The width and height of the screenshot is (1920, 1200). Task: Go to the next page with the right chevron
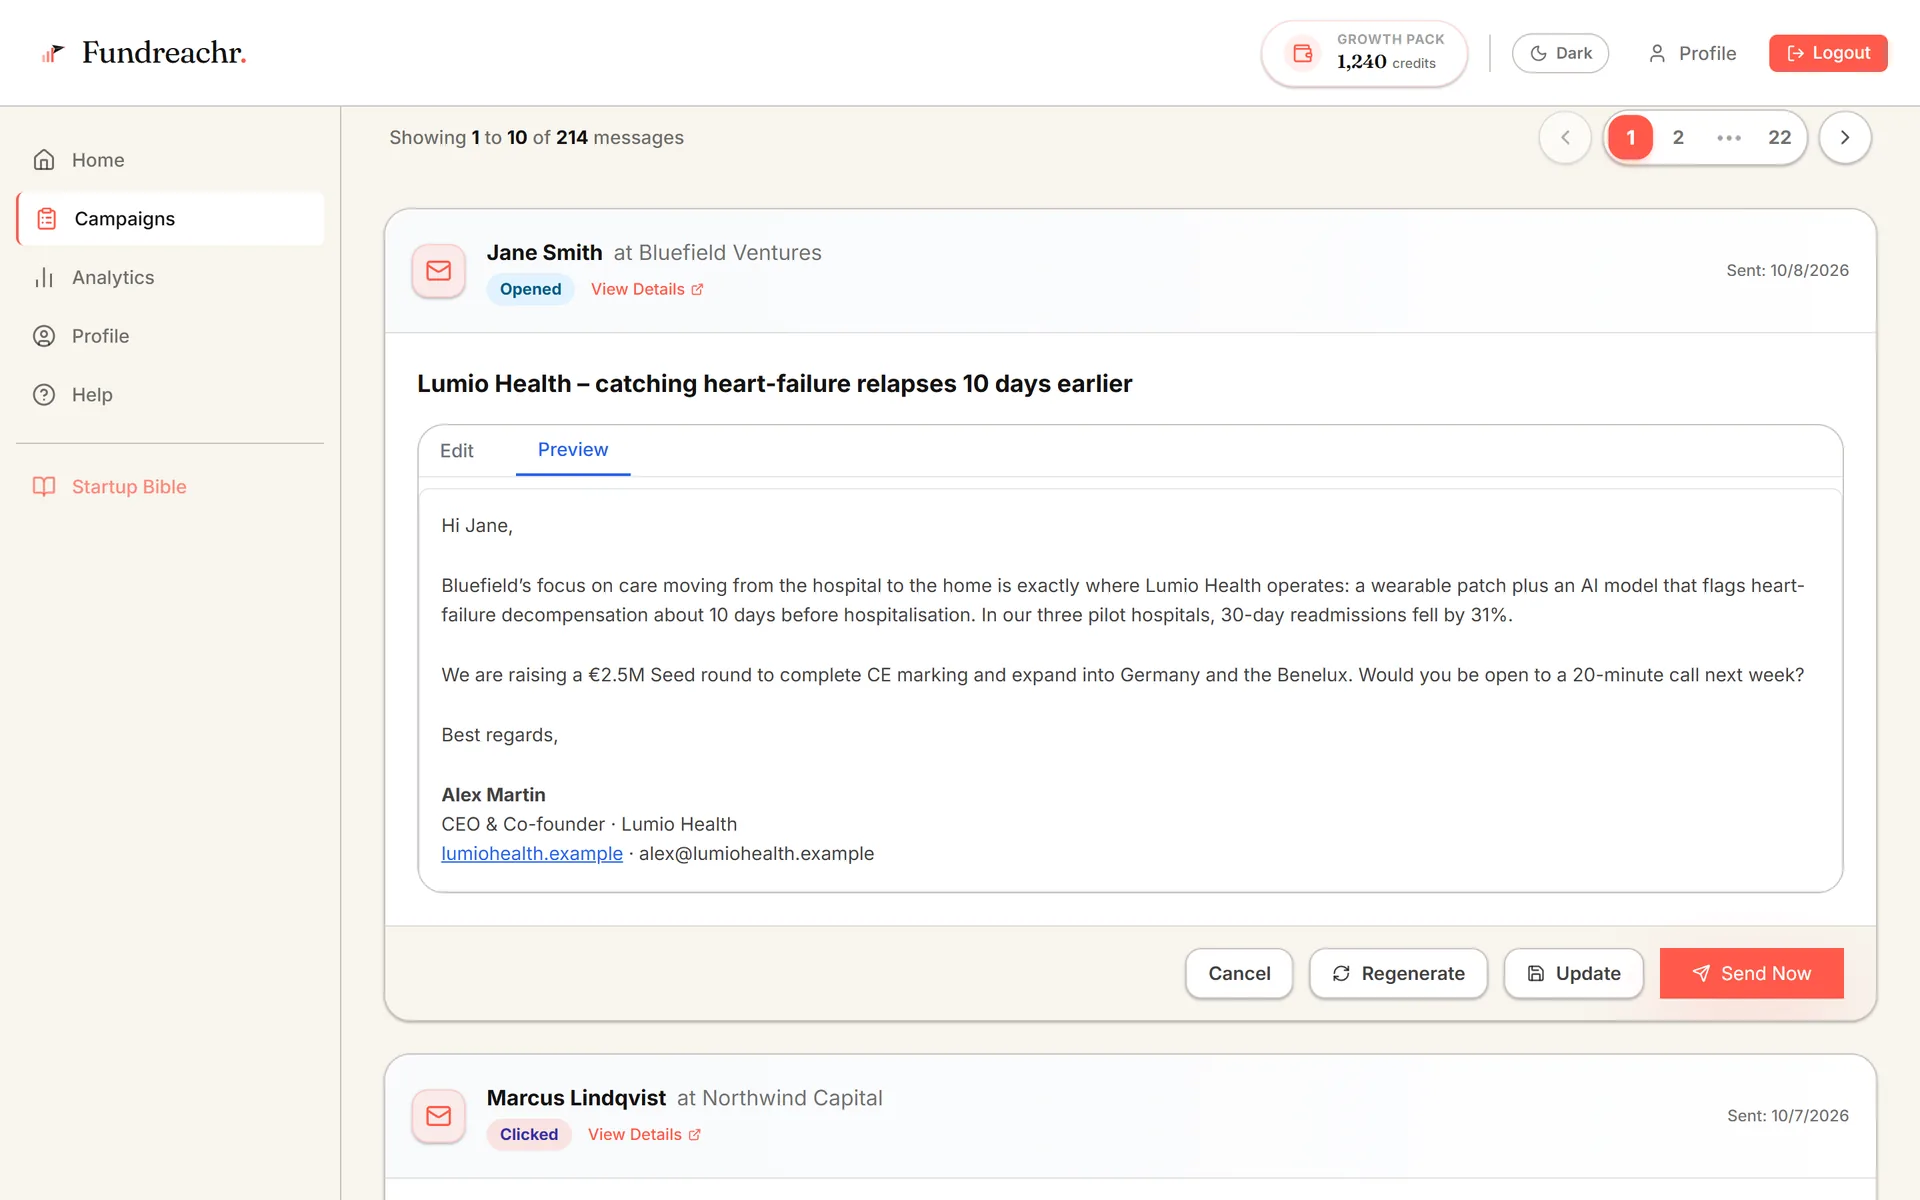[x=1845, y=138]
